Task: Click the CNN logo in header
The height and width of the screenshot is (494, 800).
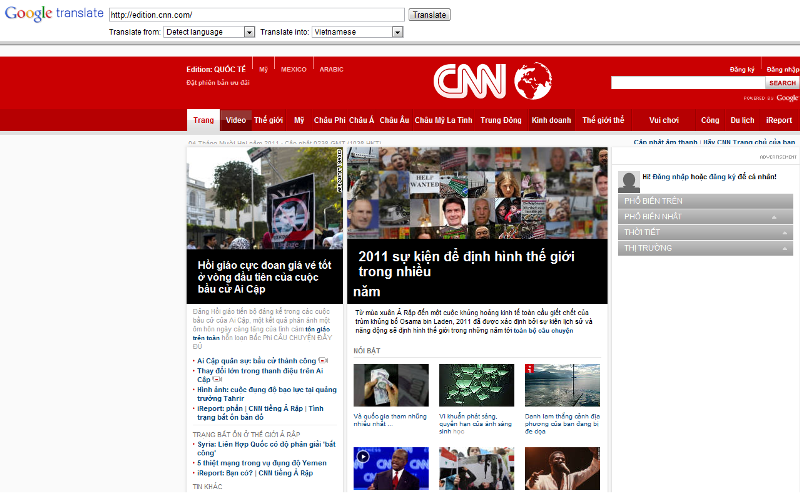Action: tap(469, 81)
